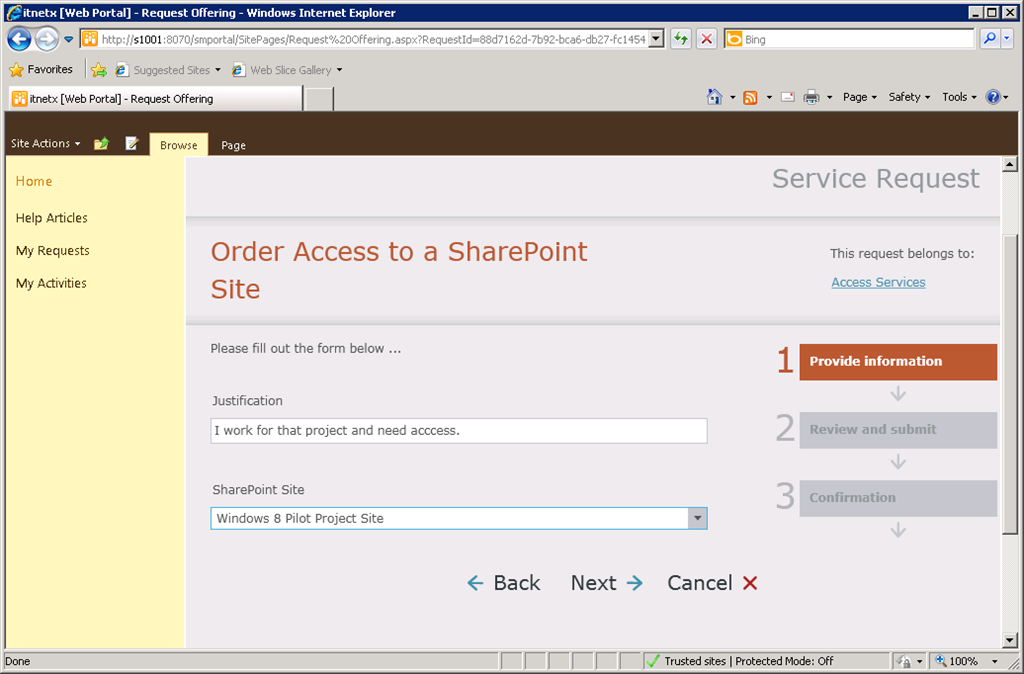Click the Refresh page icon
Image resolution: width=1024 pixels, height=674 pixels.
(681, 39)
